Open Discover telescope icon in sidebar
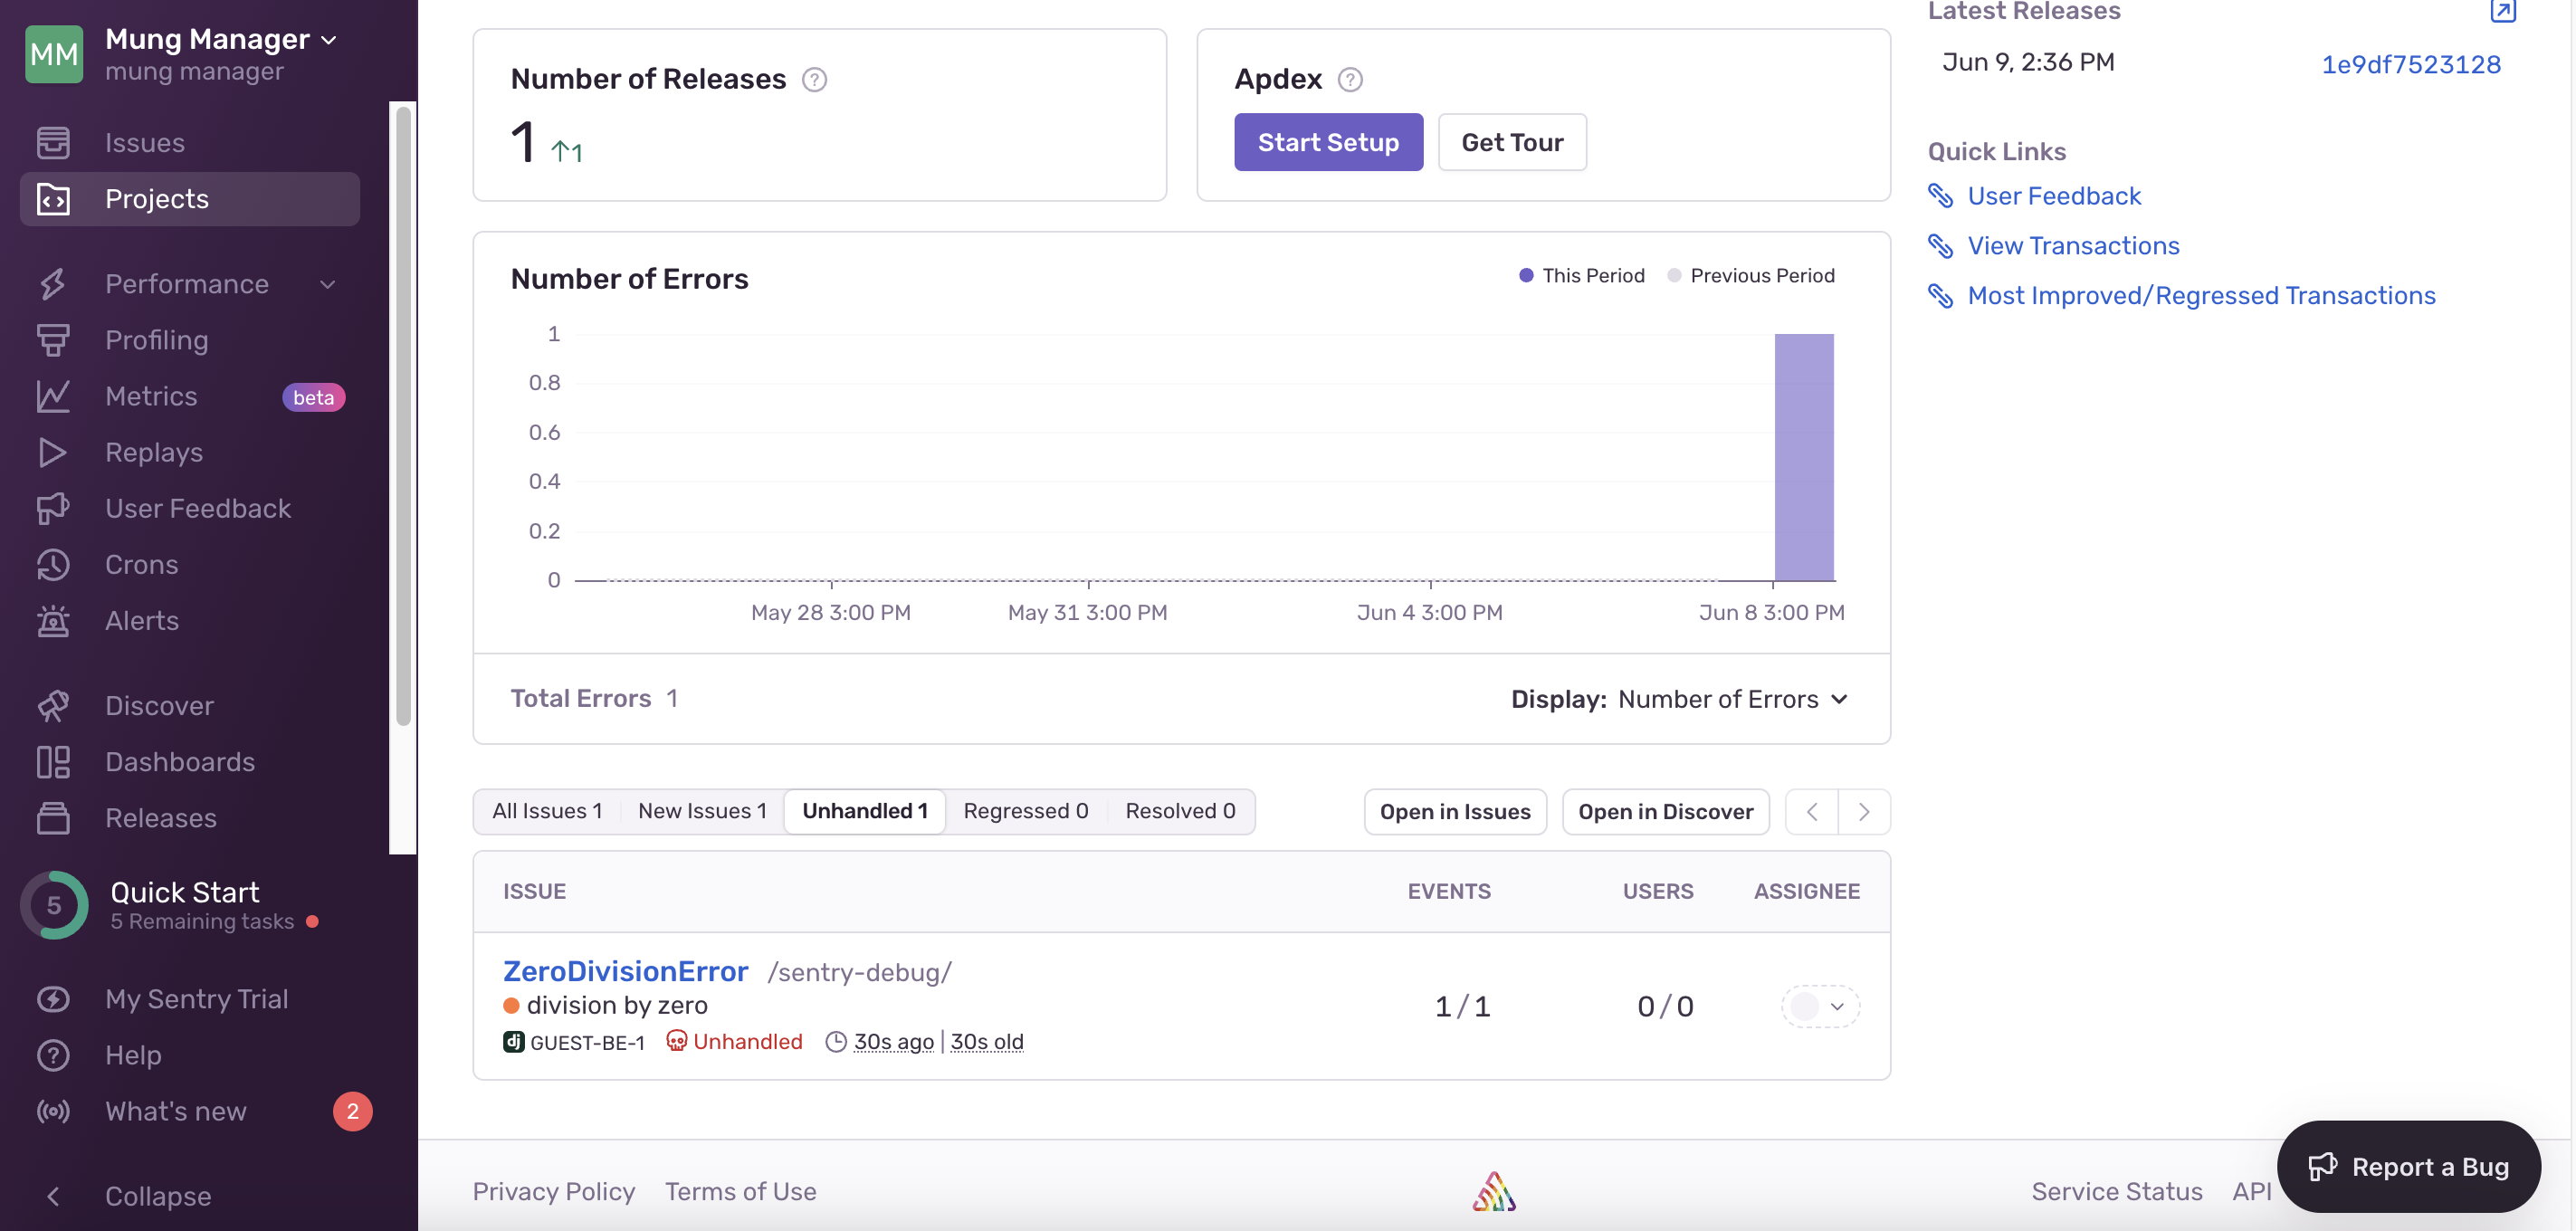 (x=53, y=706)
